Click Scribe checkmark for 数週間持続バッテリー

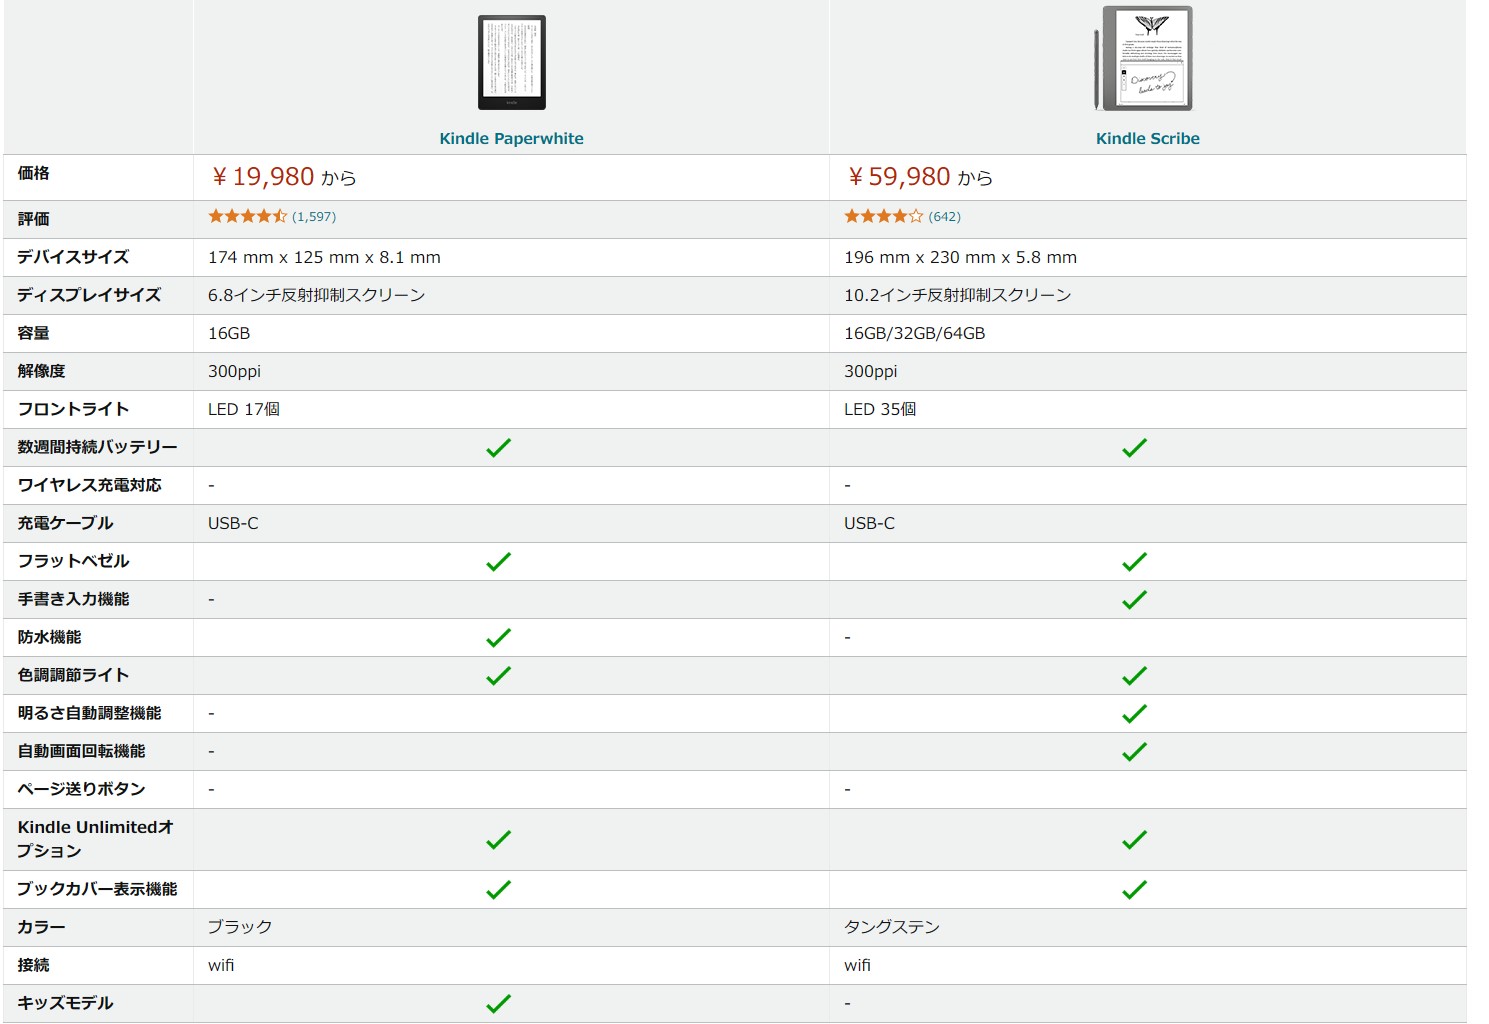pyautogui.click(x=1134, y=447)
